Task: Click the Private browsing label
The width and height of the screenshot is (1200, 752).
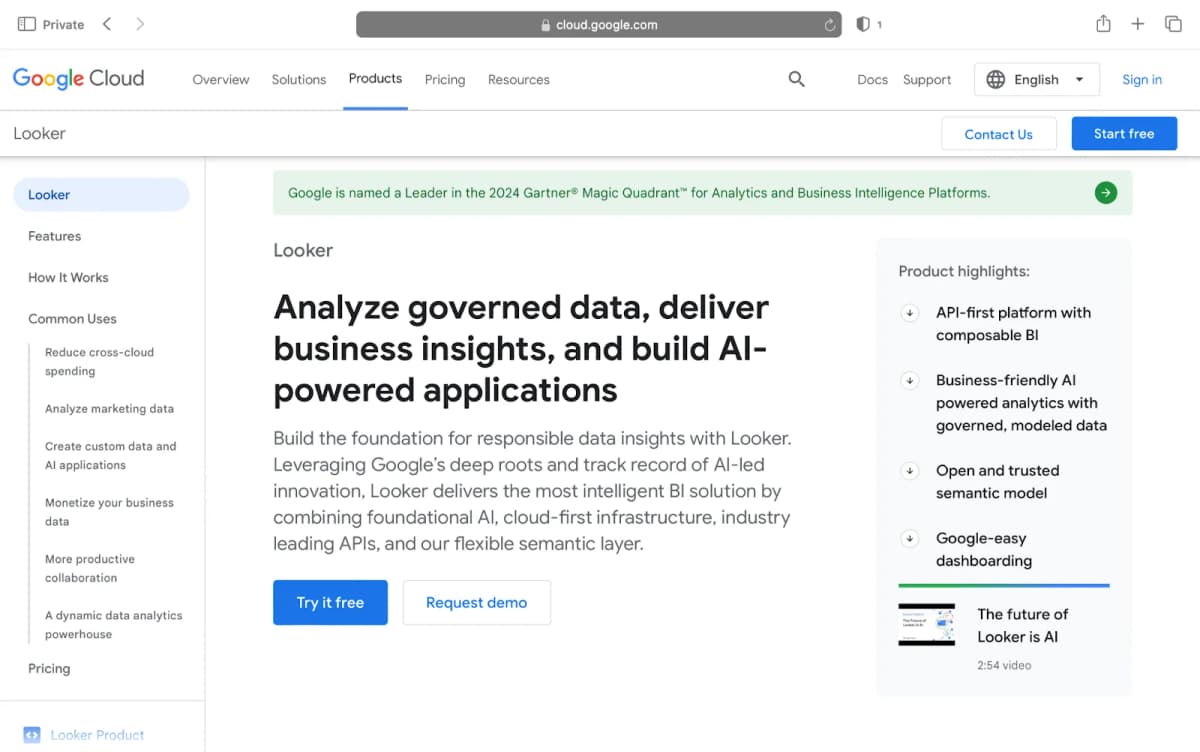Action: tap(63, 25)
